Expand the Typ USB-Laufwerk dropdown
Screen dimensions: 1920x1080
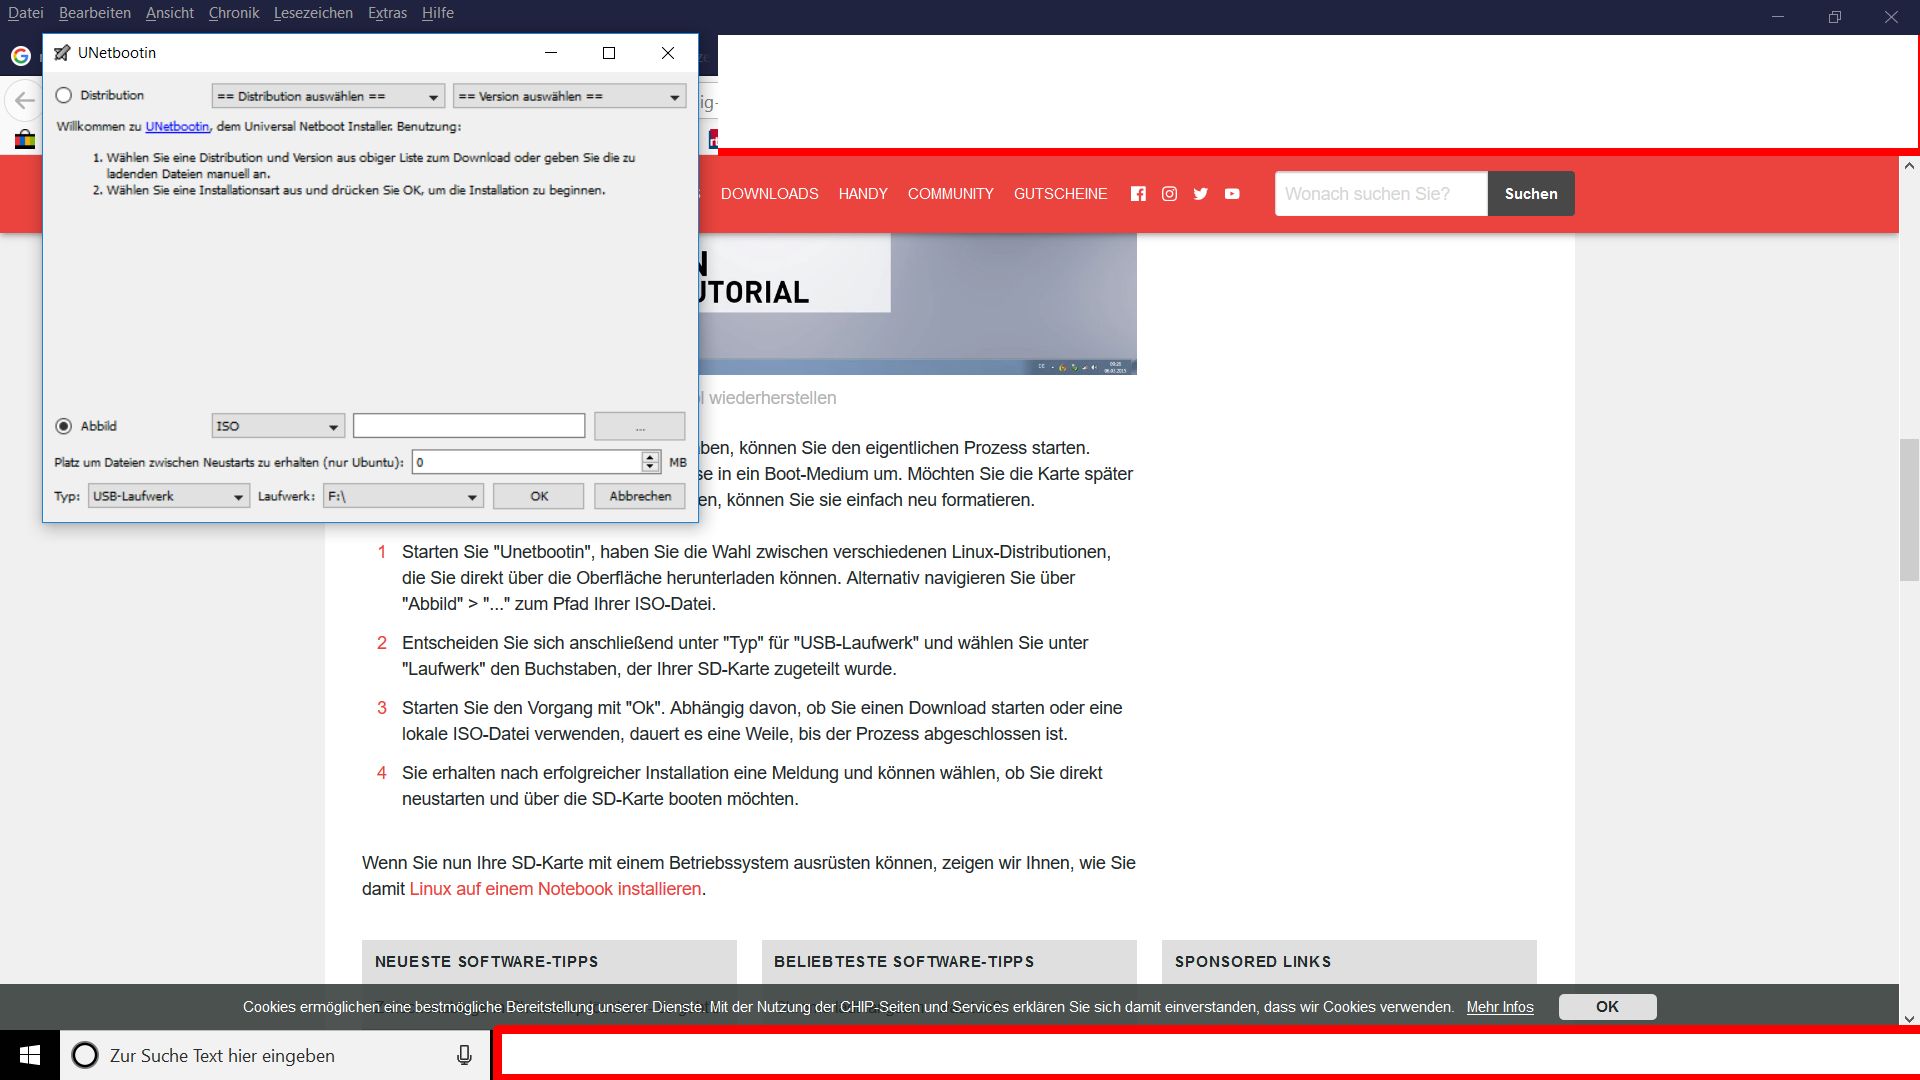point(168,496)
